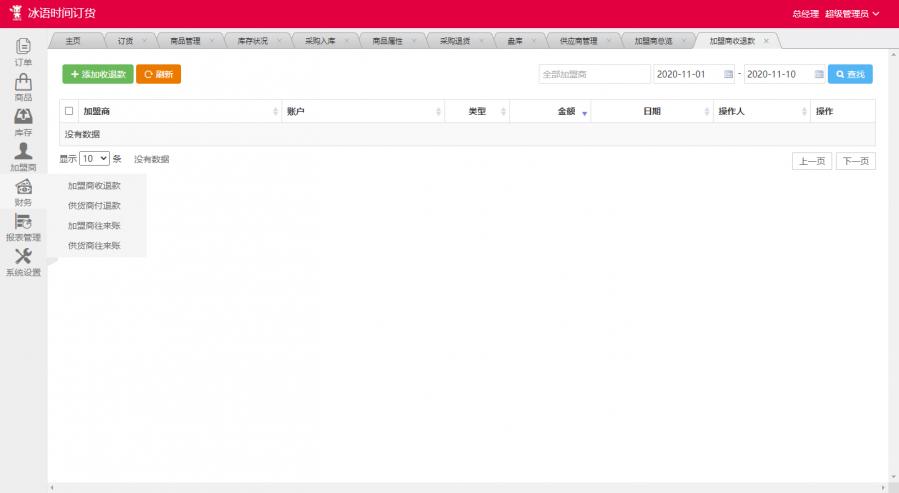899x493 pixels.
Task: Click the orange 刷新 refresh button
Action: coord(158,74)
